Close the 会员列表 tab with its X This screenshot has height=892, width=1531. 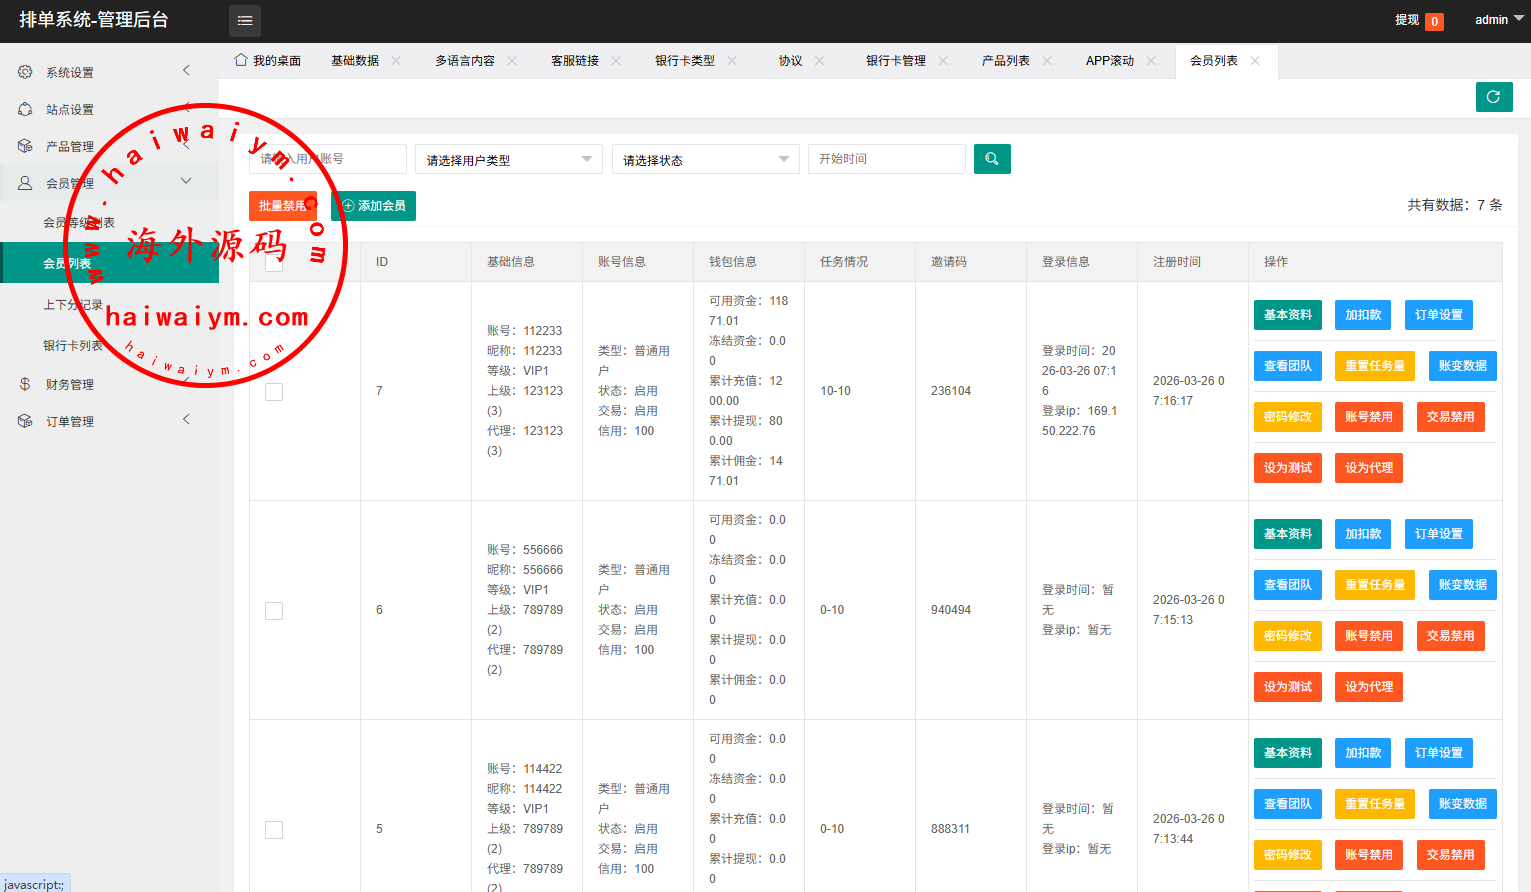point(1255,61)
